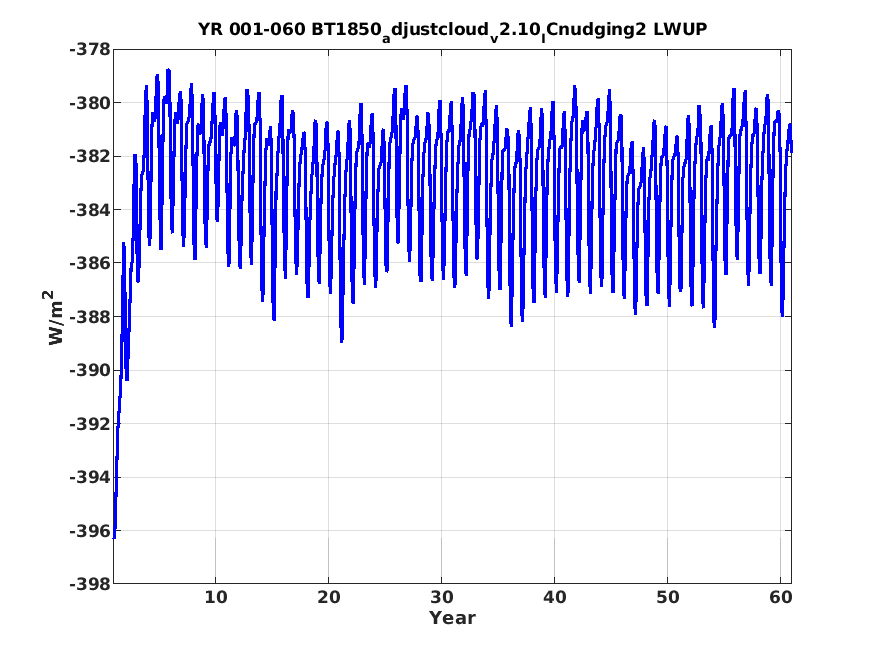Click the y-axis tick label -388
This screenshot has width=875, height=656.
coord(90,317)
